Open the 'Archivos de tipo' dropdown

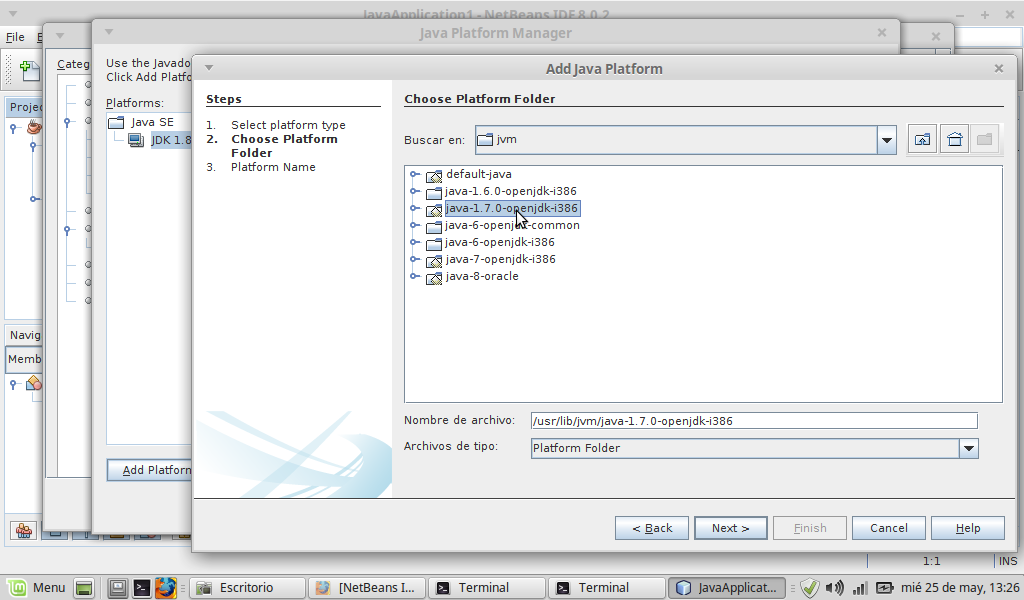pyautogui.click(x=968, y=449)
